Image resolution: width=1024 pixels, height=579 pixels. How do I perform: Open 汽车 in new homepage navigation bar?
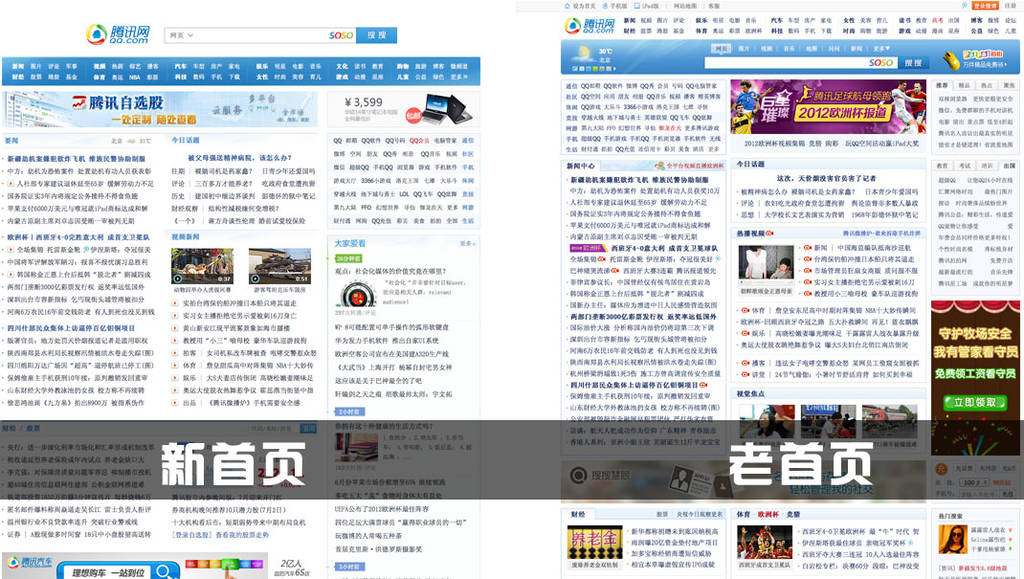click(181, 67)
